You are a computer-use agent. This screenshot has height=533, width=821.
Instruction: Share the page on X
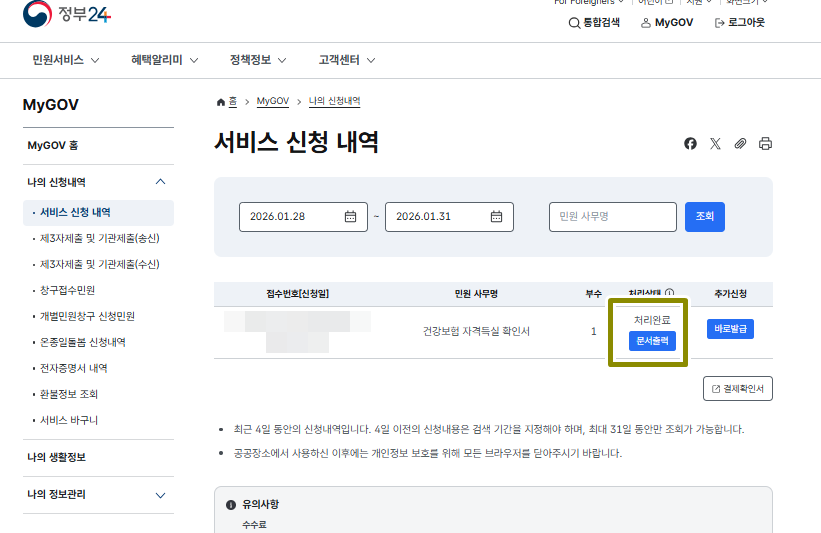[715, 143]
